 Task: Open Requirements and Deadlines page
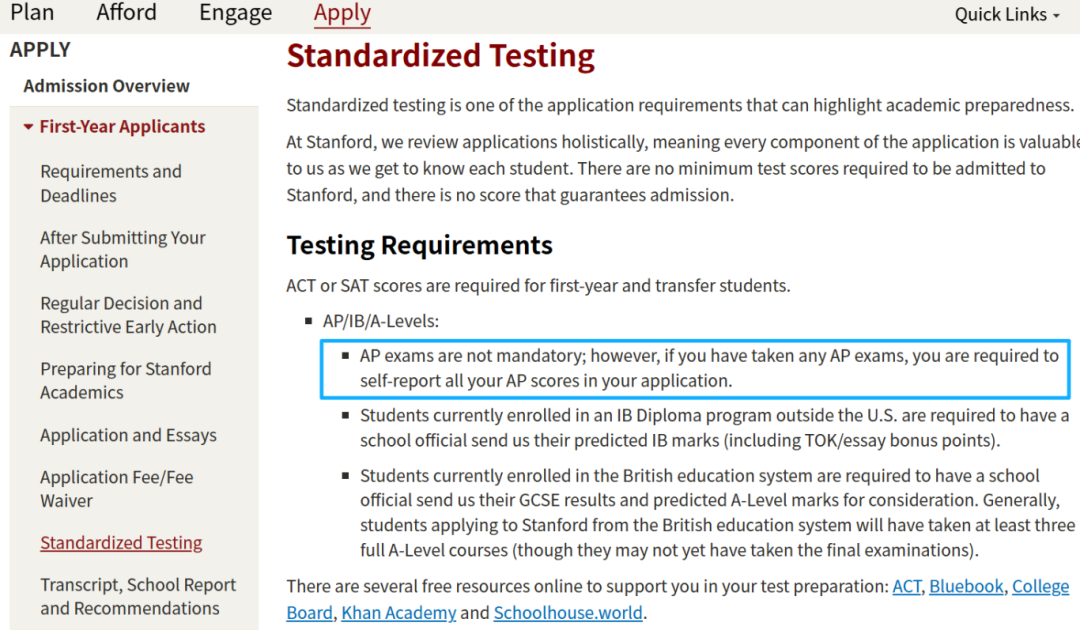click(x=110, y=183)
